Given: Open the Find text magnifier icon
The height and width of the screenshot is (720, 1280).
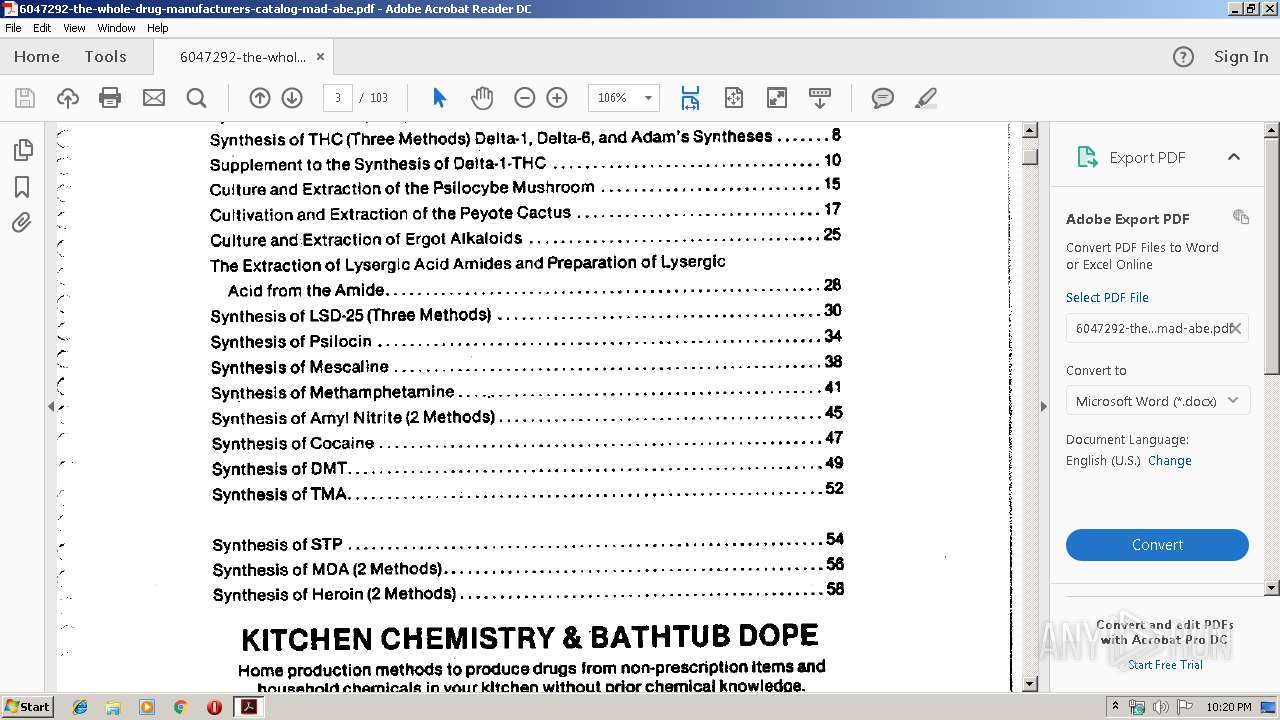Looking at the screenshot, I should [197, 98].
